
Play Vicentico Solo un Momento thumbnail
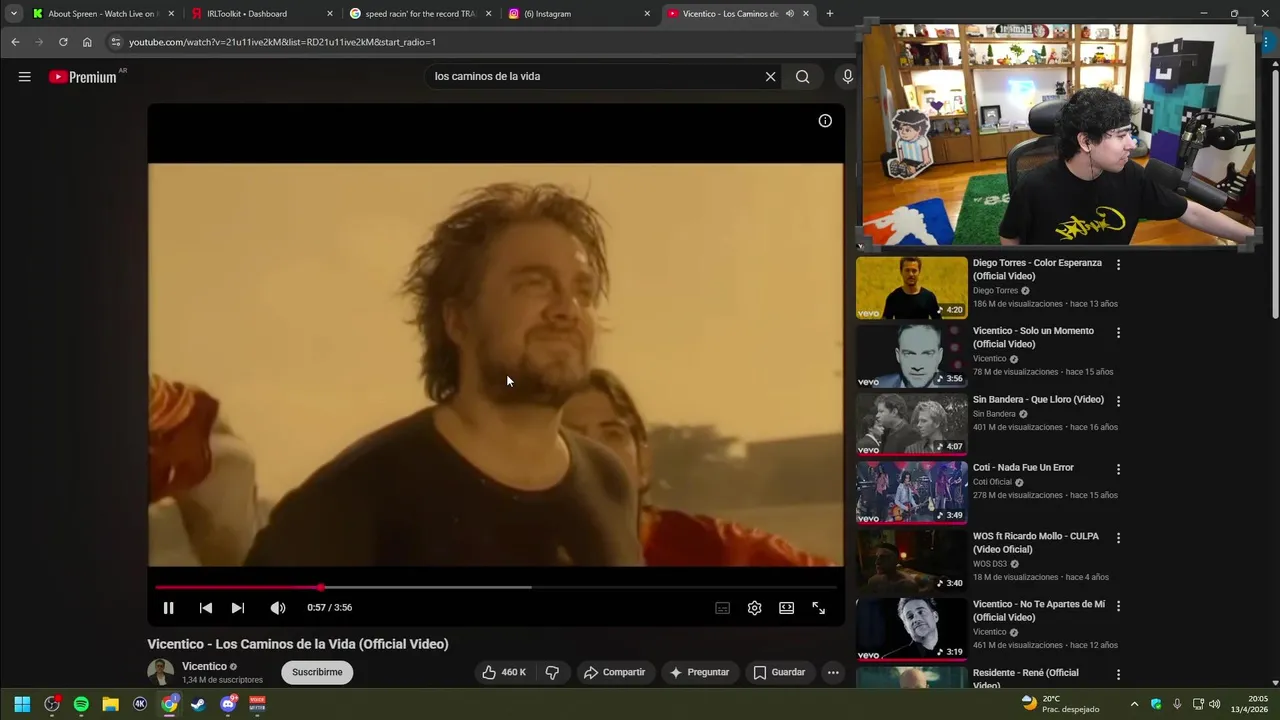(912, 356)
